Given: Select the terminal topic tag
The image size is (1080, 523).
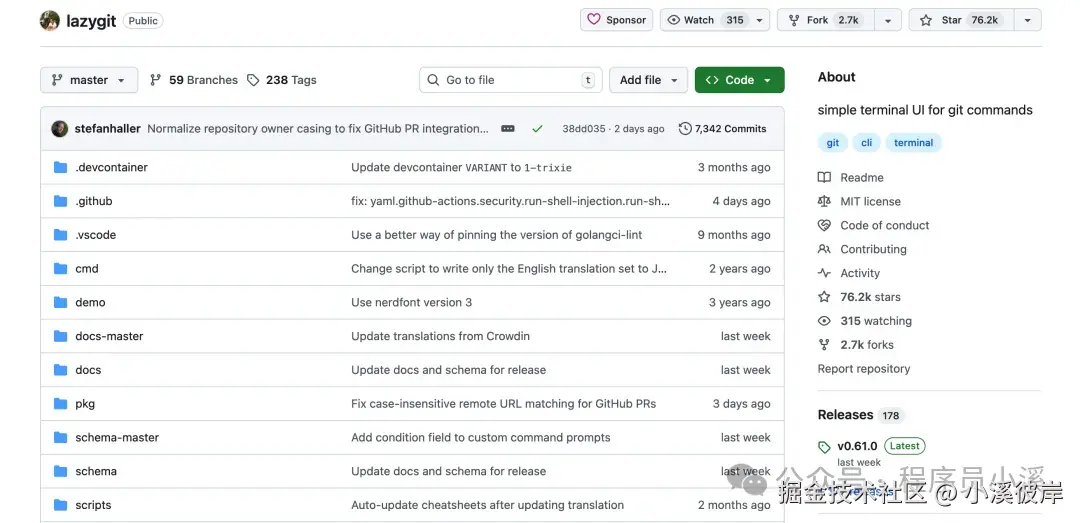Looking at the screenshot, I should point(913,143).
